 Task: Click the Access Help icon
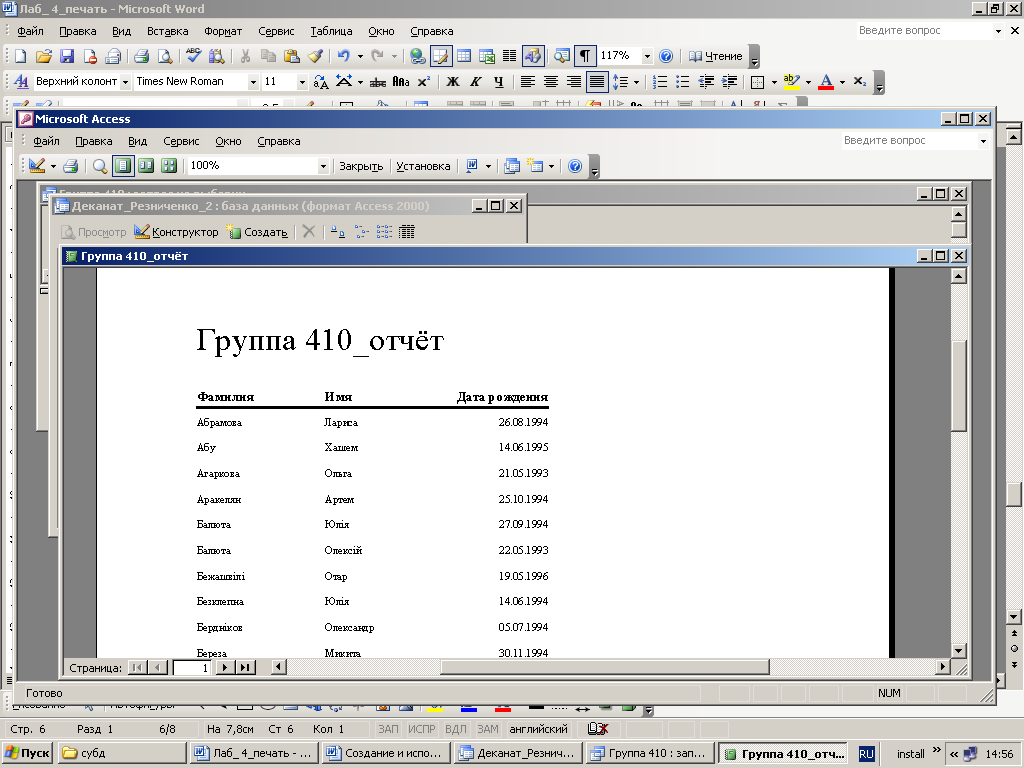point(575,166)
